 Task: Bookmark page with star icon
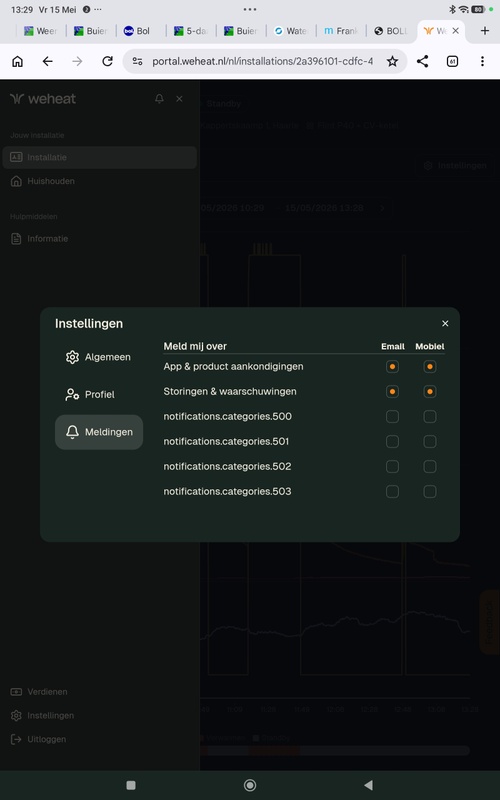392,61
